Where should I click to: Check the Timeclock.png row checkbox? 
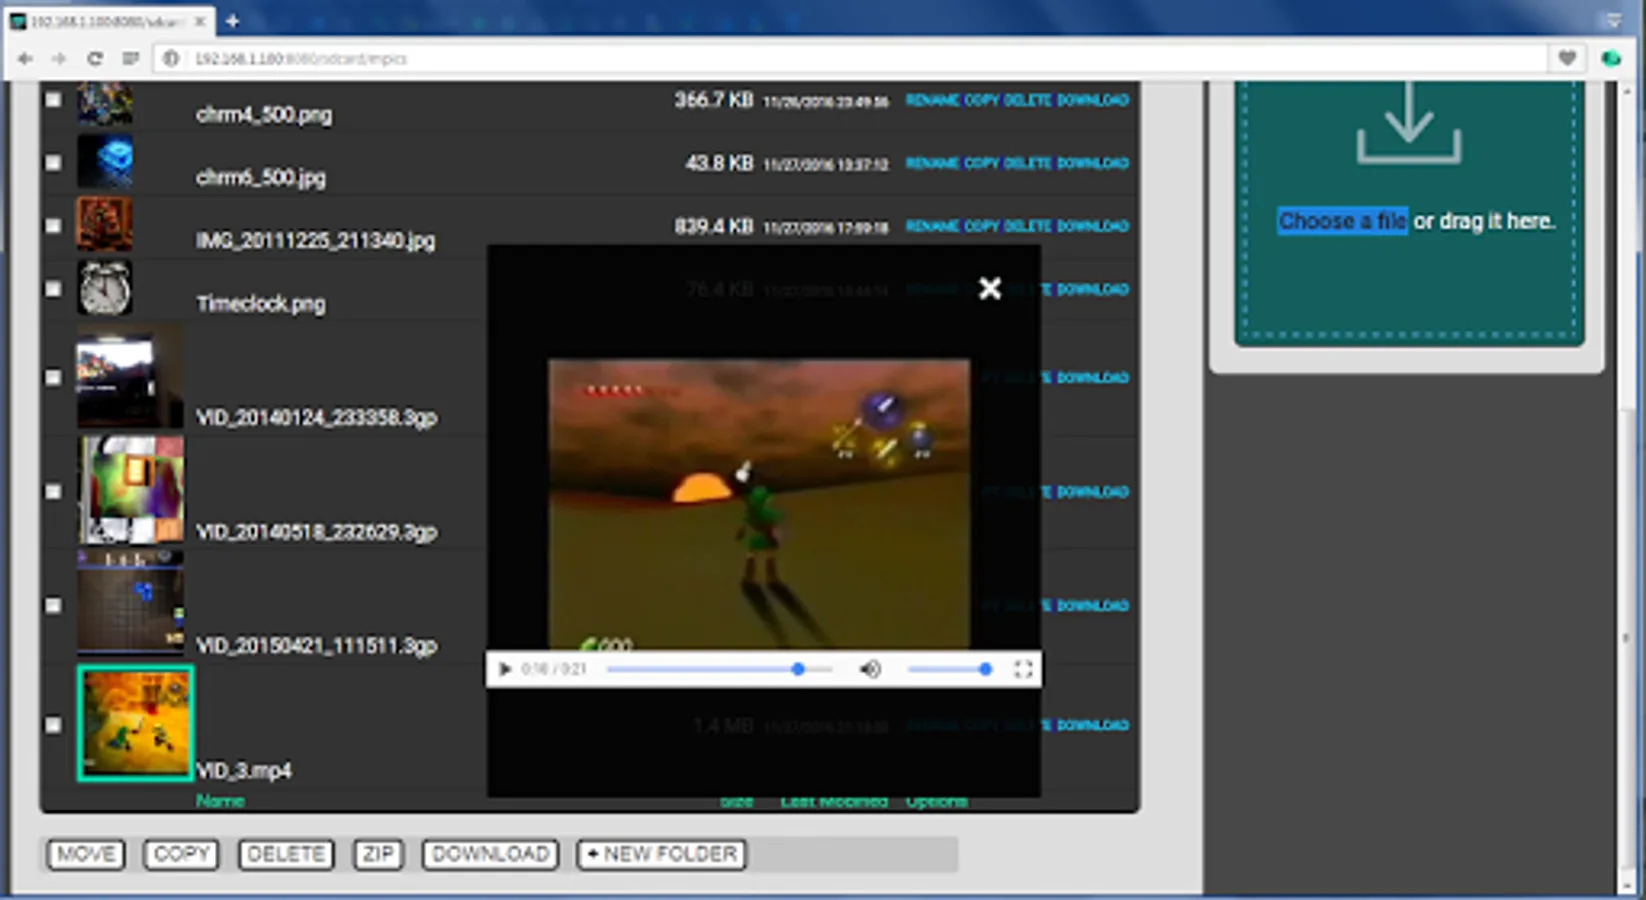click(x=53, y=288)
